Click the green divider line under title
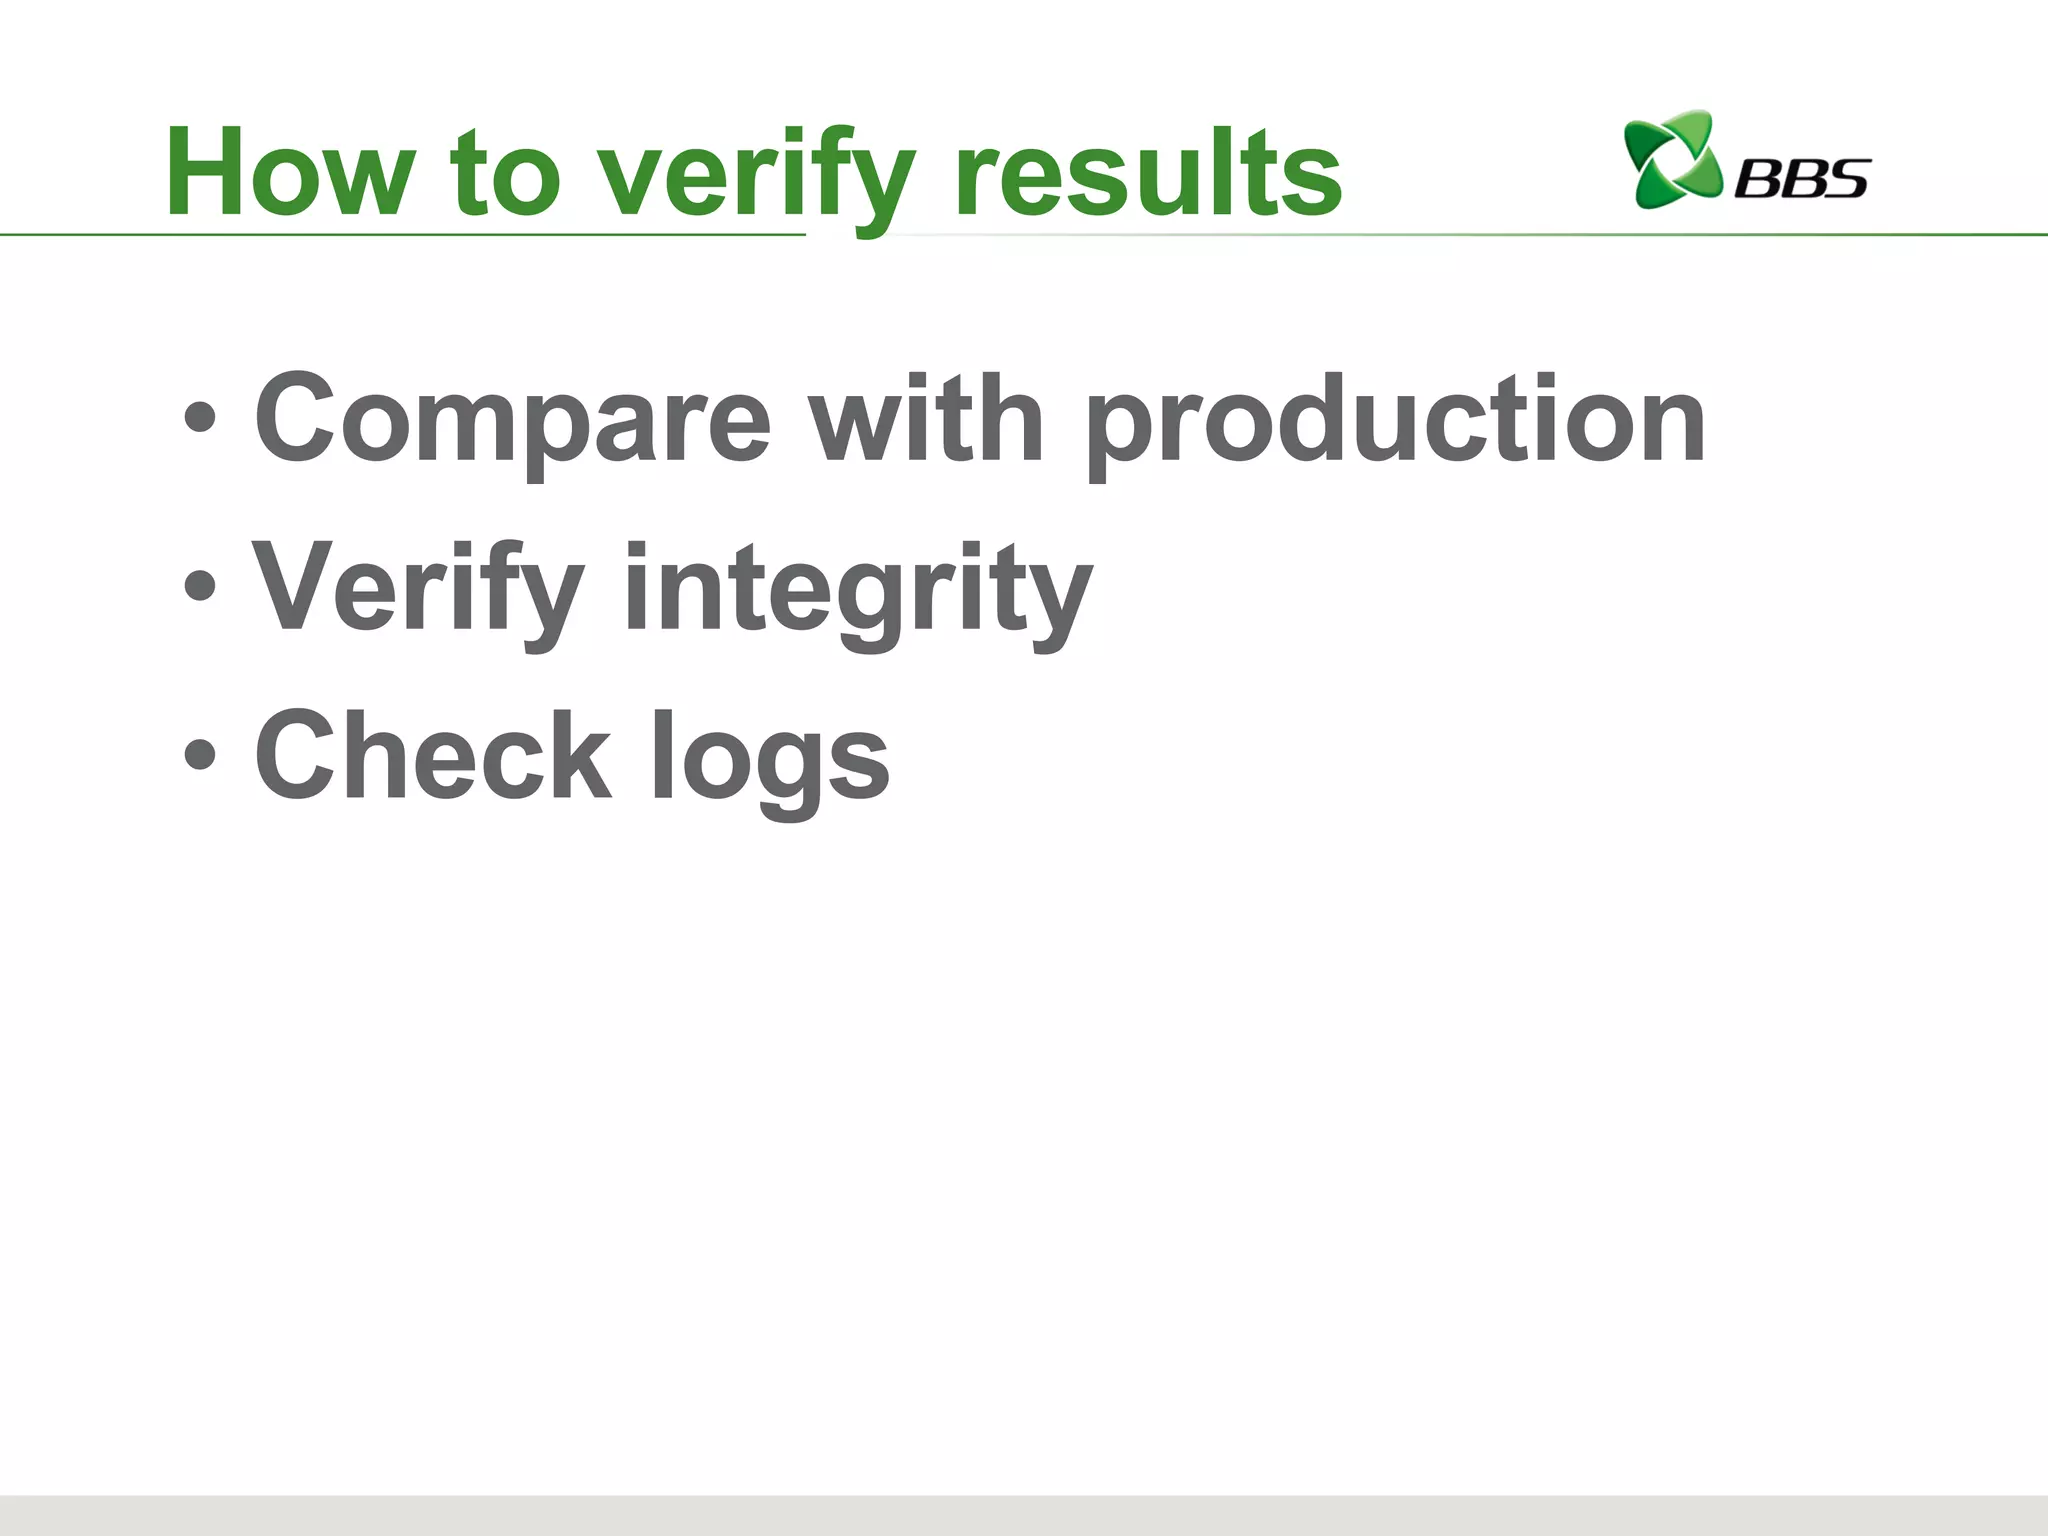The height and width of the screenshot is (1536, 2048). pyautogui.click(x=1024, y=235)
